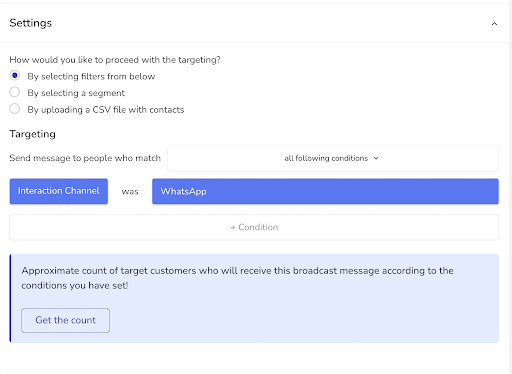The height and width of the screenshot is (374, 512).
Task: Click 'By uploading a CSV file with contacts' label
Action: pos(106,110)
